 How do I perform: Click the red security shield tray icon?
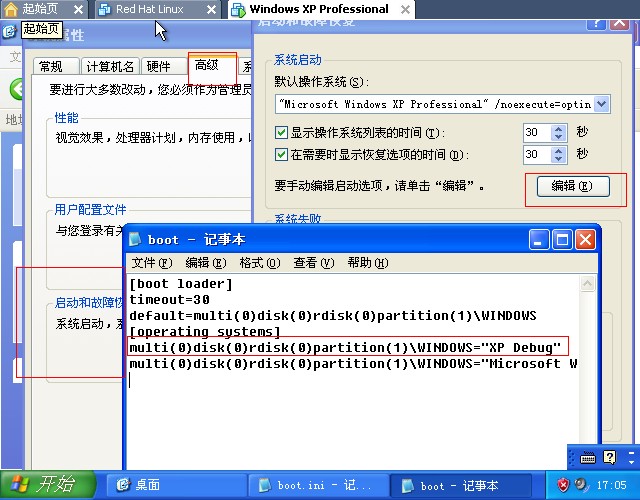click(563, 485)
